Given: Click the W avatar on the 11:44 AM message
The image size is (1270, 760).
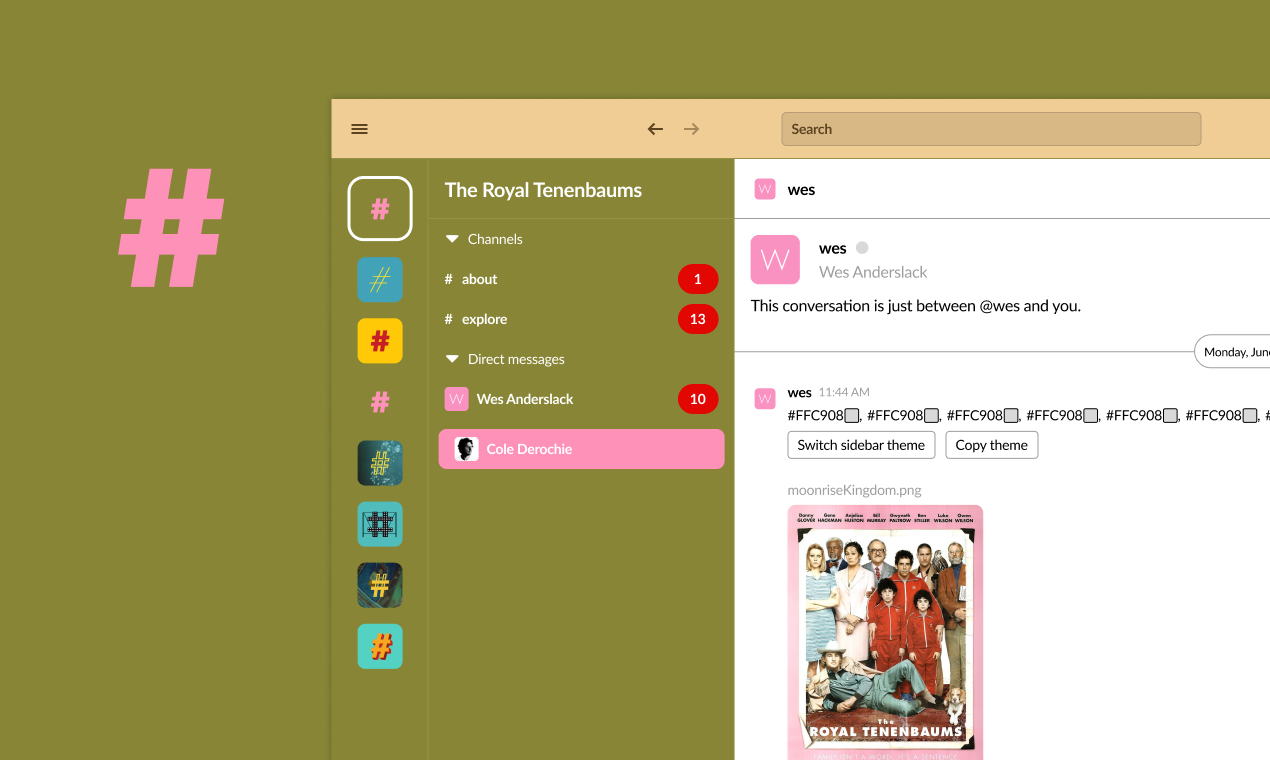Looking at the screenshot, I should (765, 399).
